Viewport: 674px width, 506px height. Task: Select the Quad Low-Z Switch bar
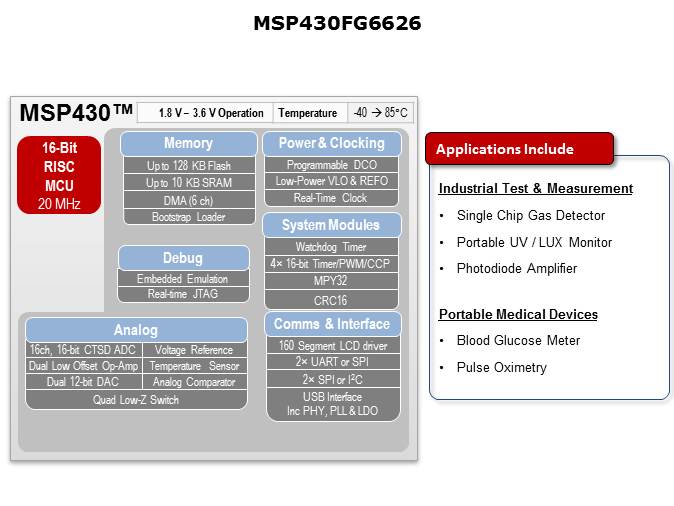(x=136, y=399)
